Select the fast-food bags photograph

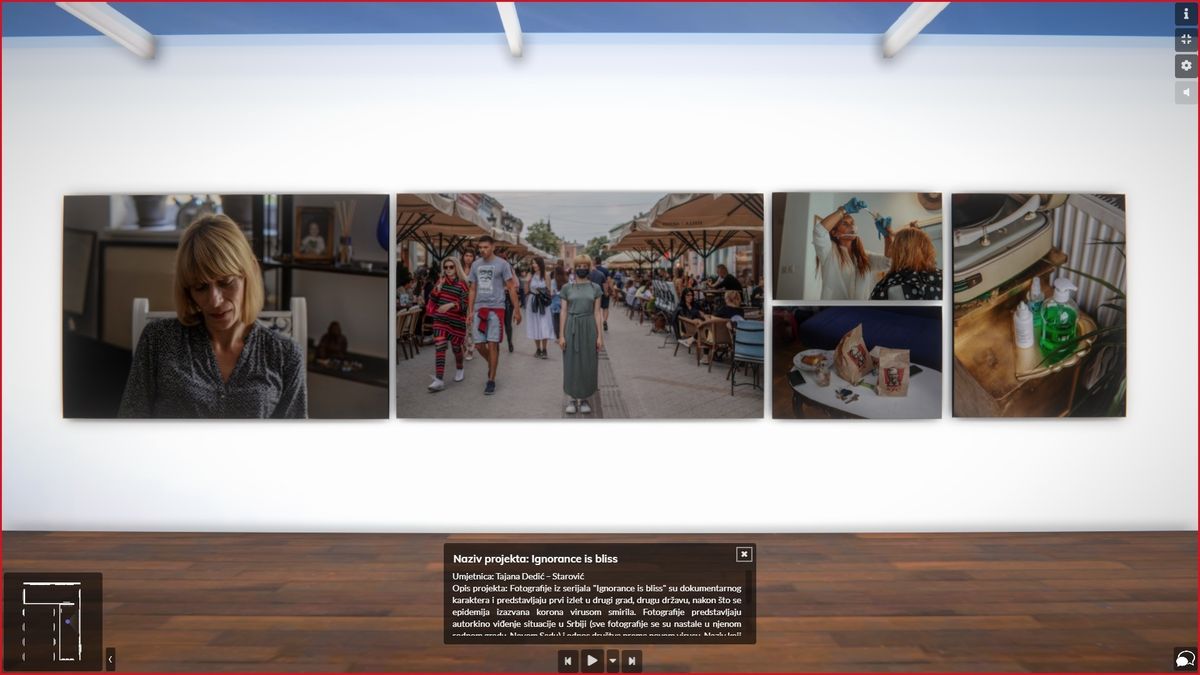coord(858,360)
